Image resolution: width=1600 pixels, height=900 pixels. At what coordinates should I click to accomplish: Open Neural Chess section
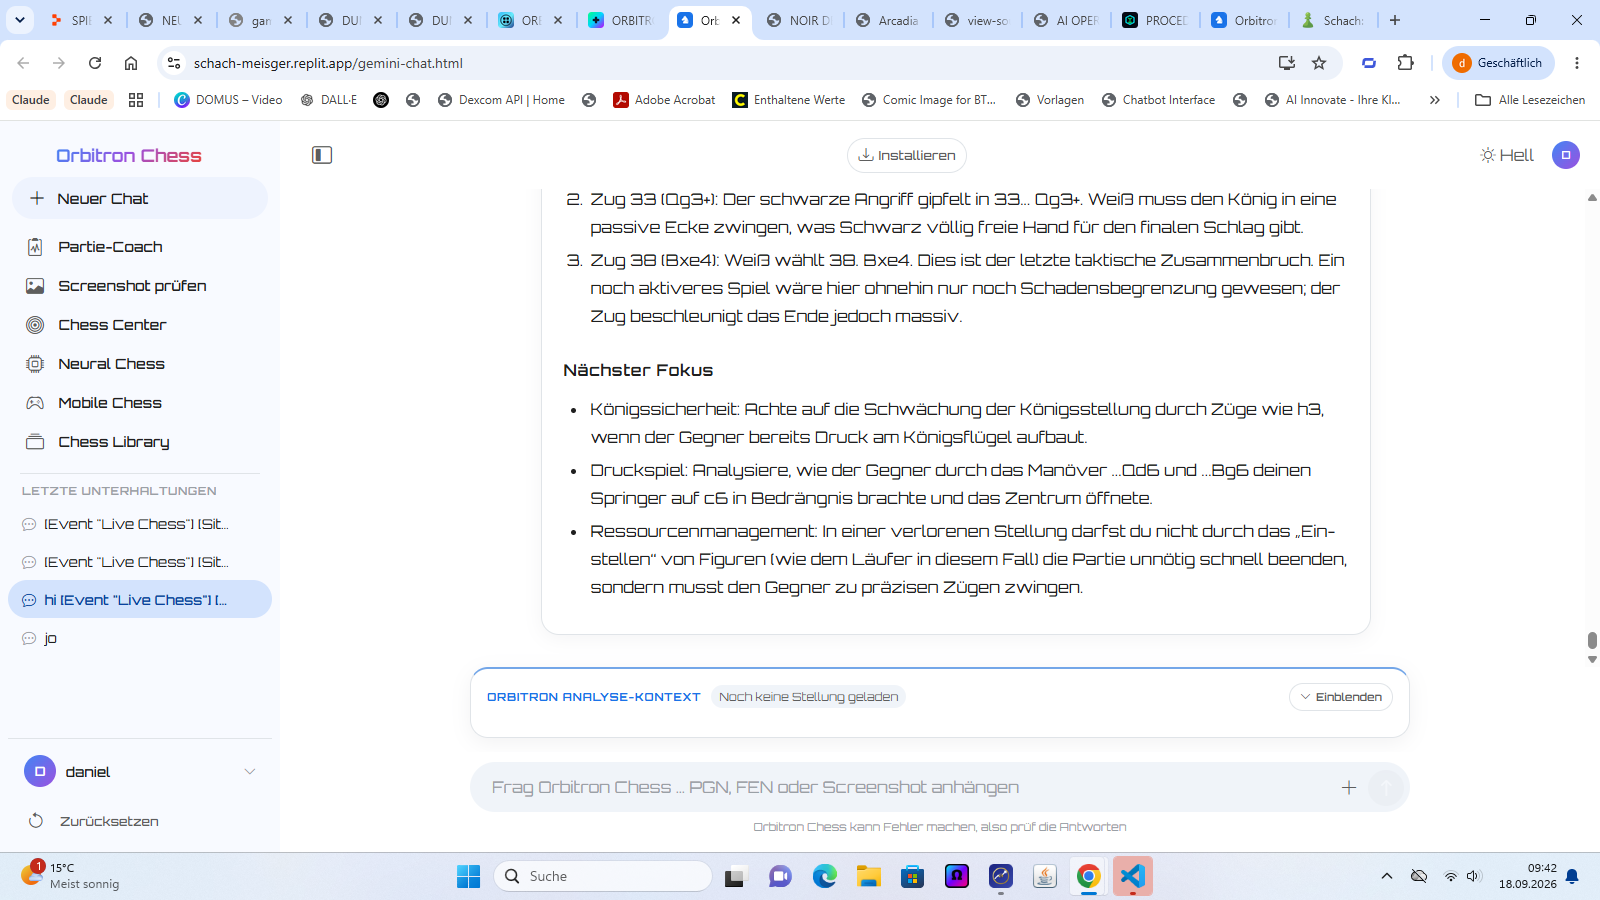pos(140,364)
